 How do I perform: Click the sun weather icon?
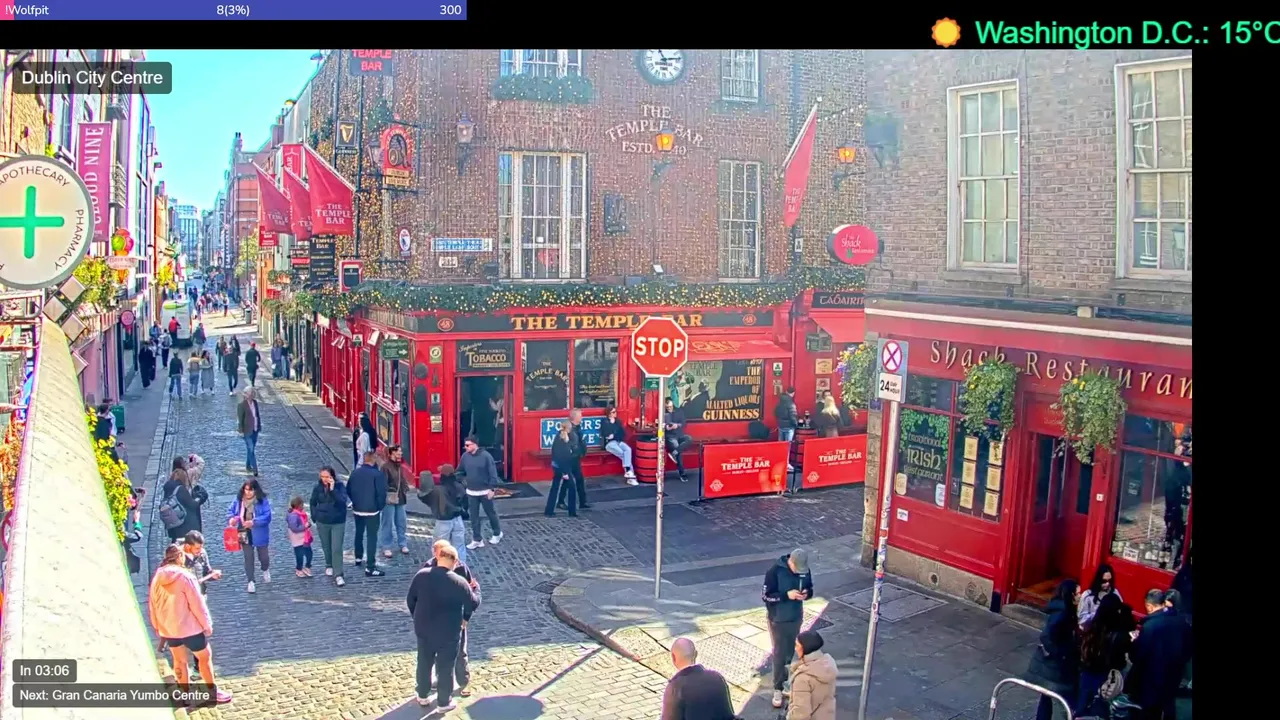pos(945,32)
